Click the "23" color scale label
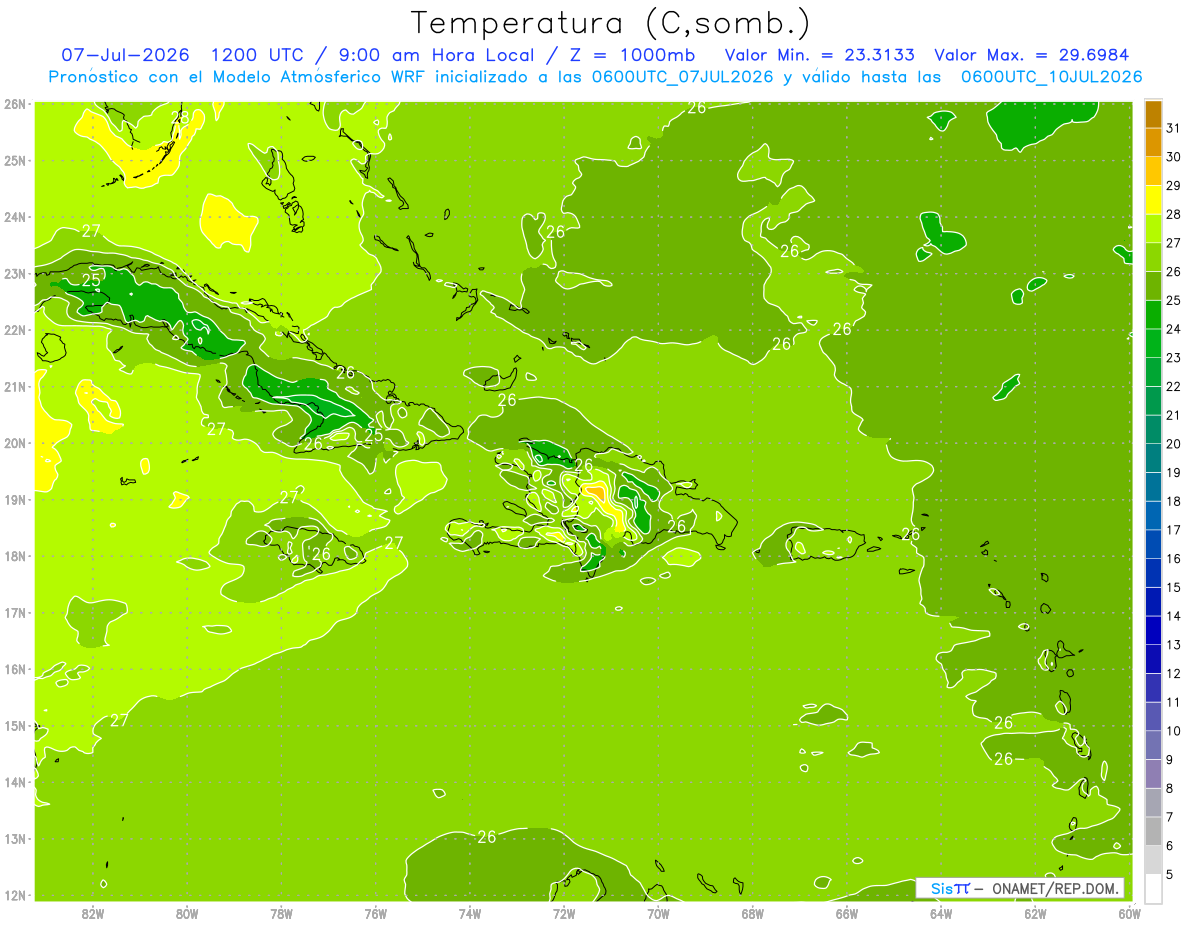This screenshot has height=927, width=1200. [x=1174, y=358]
